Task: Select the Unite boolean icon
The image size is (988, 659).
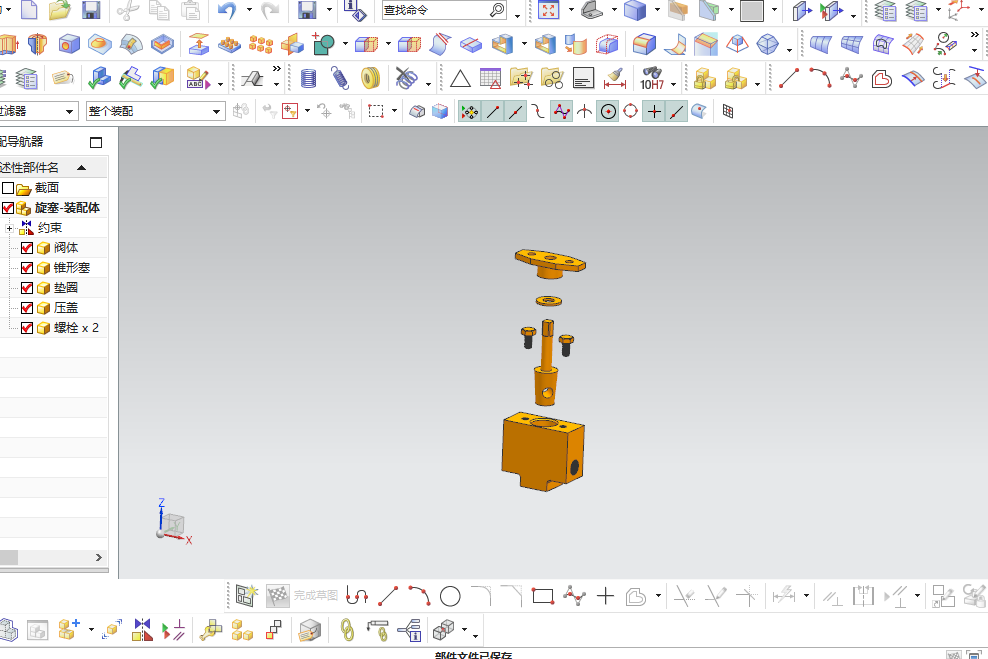Action: [x=324, y=44]
